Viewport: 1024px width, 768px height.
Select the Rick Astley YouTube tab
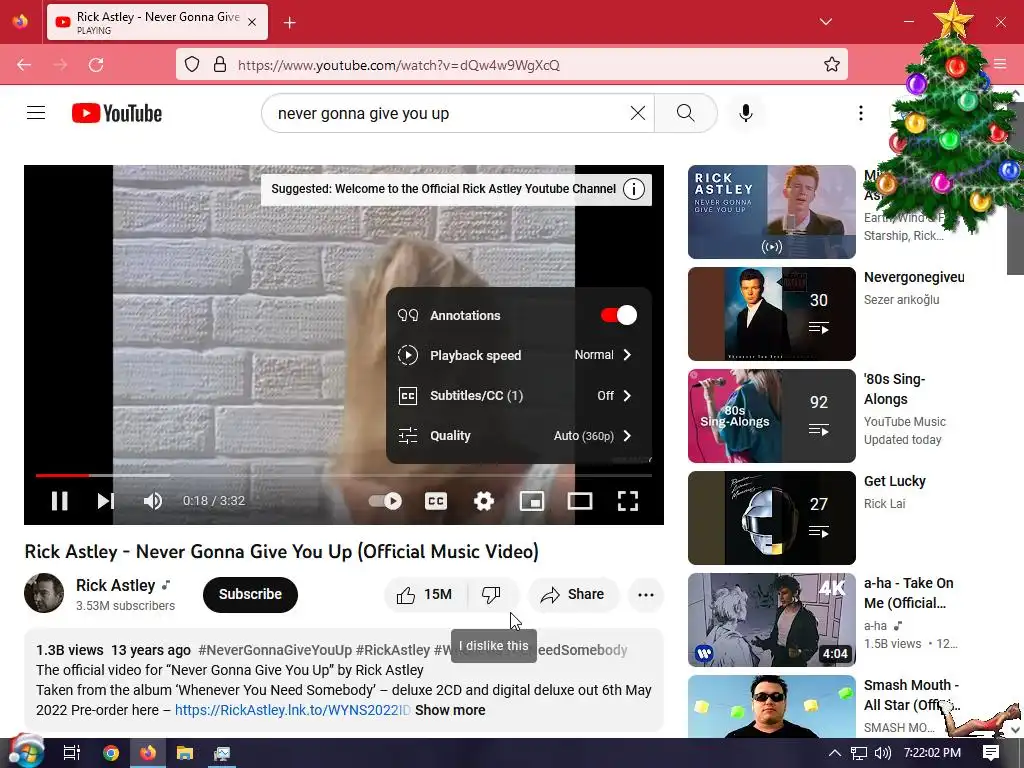pyautogui.click(x=157, y=22)
